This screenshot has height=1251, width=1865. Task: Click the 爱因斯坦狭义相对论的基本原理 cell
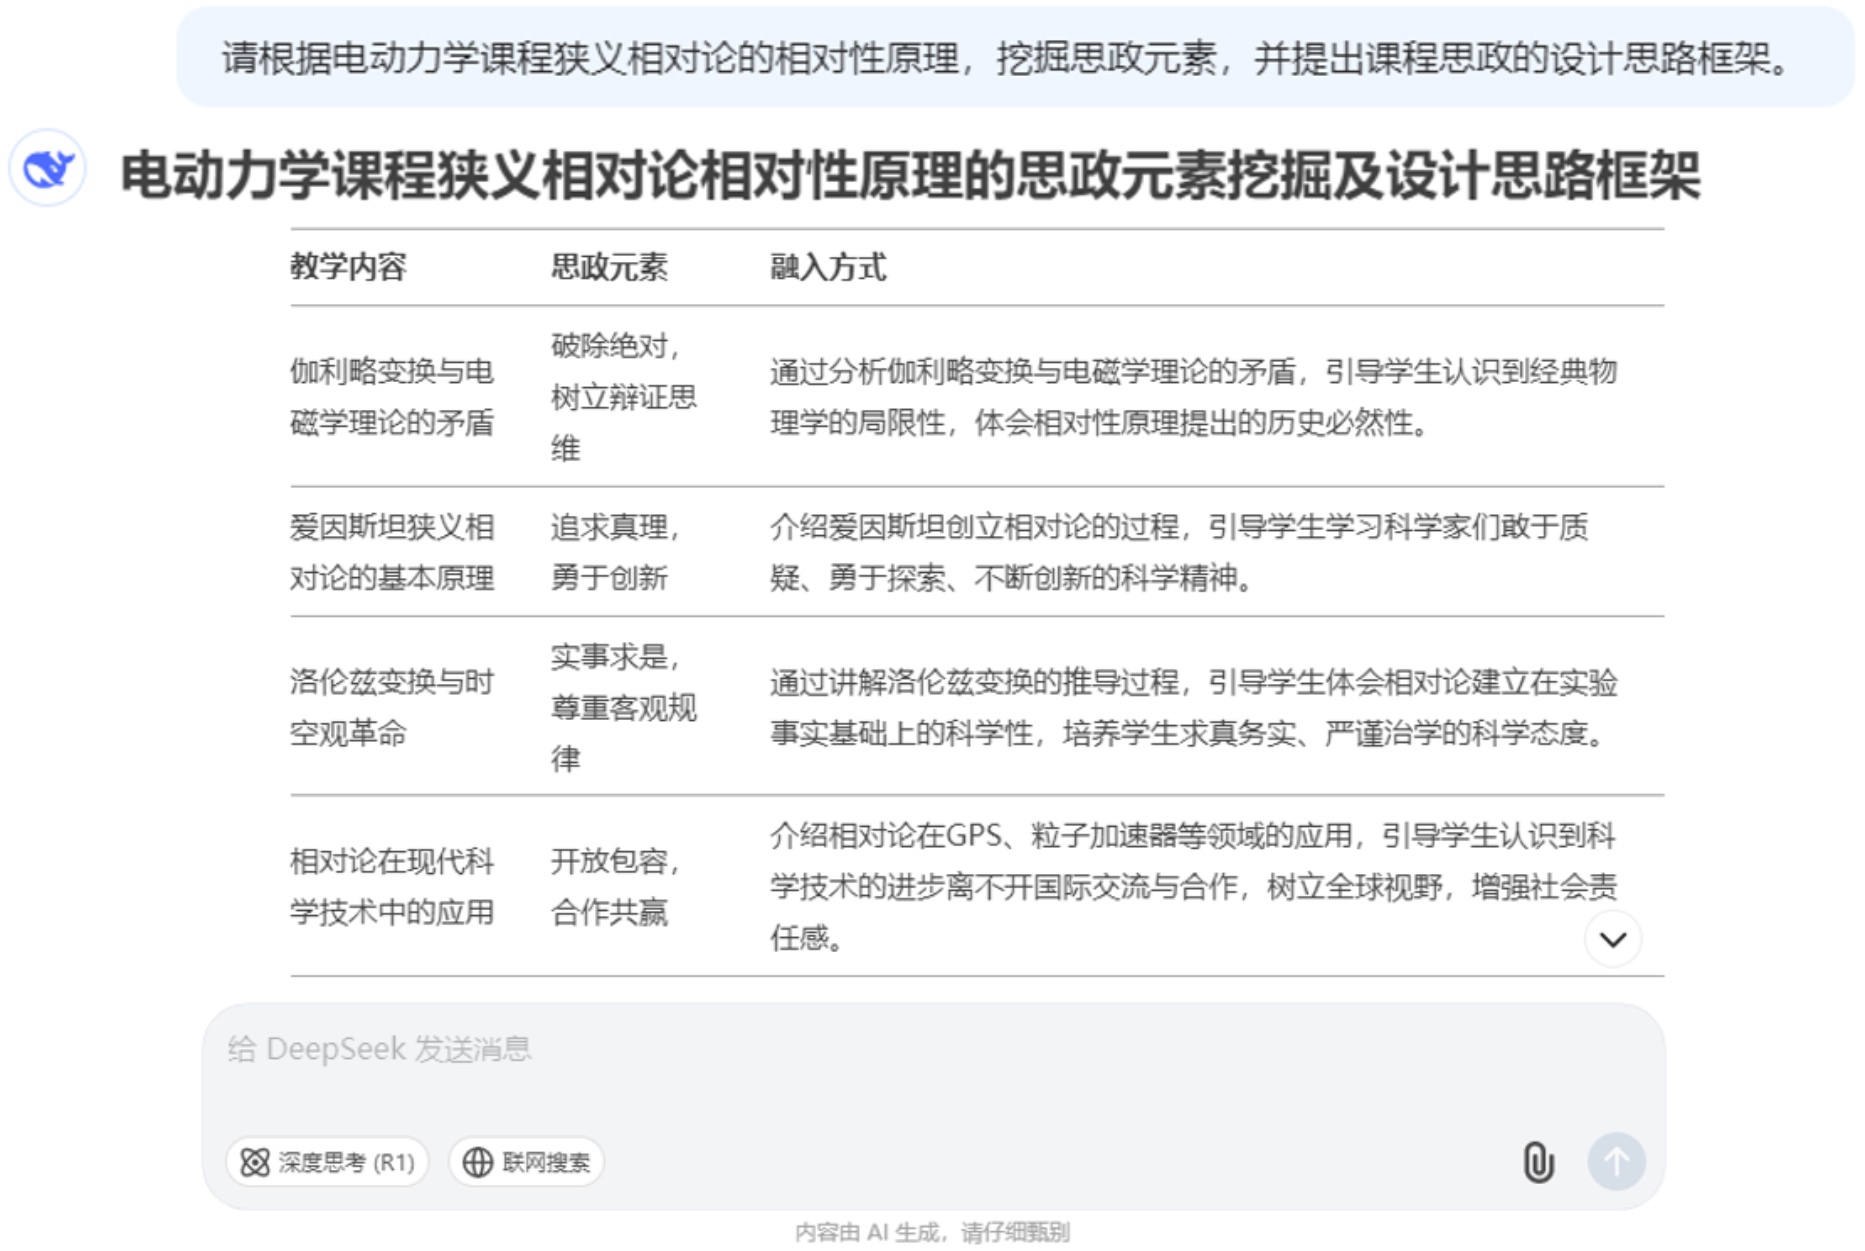pyautogui.click(x=392, y=552)
